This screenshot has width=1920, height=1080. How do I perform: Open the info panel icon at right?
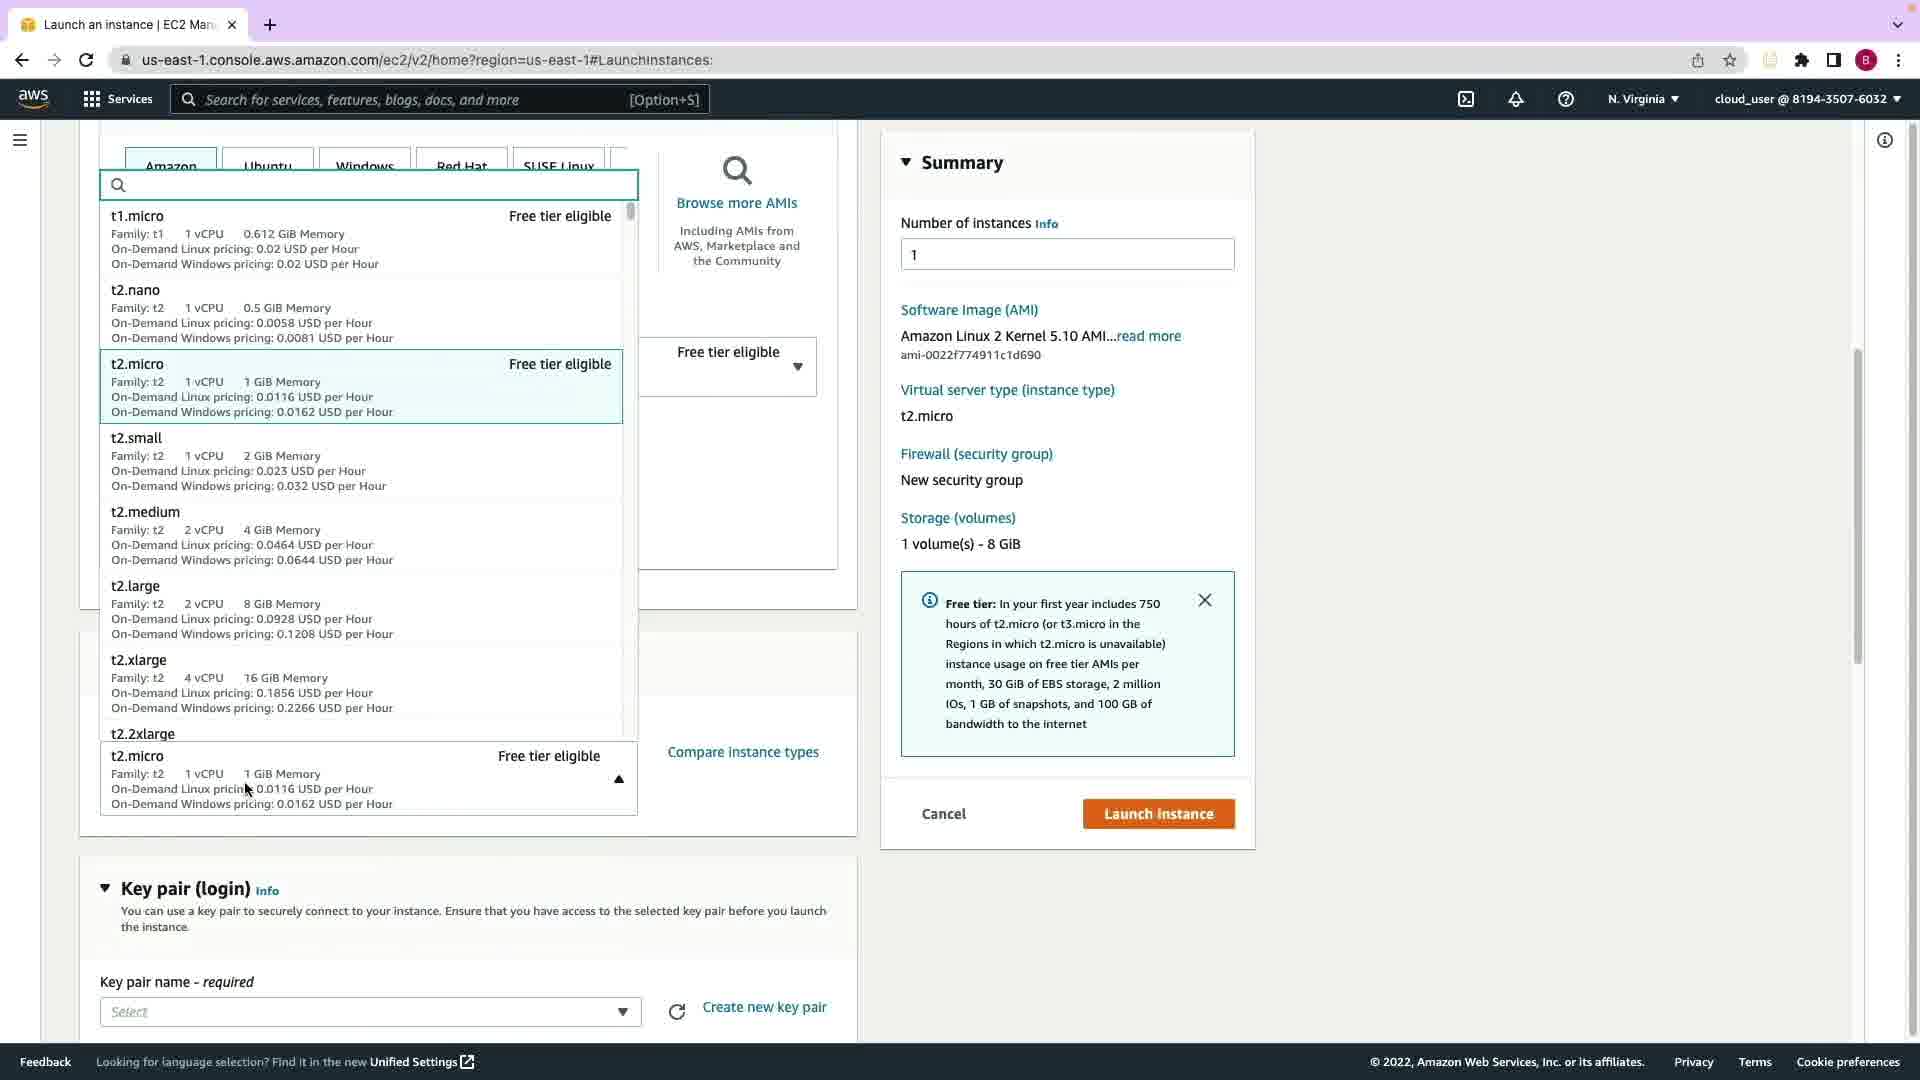[x=1885, y=140]
